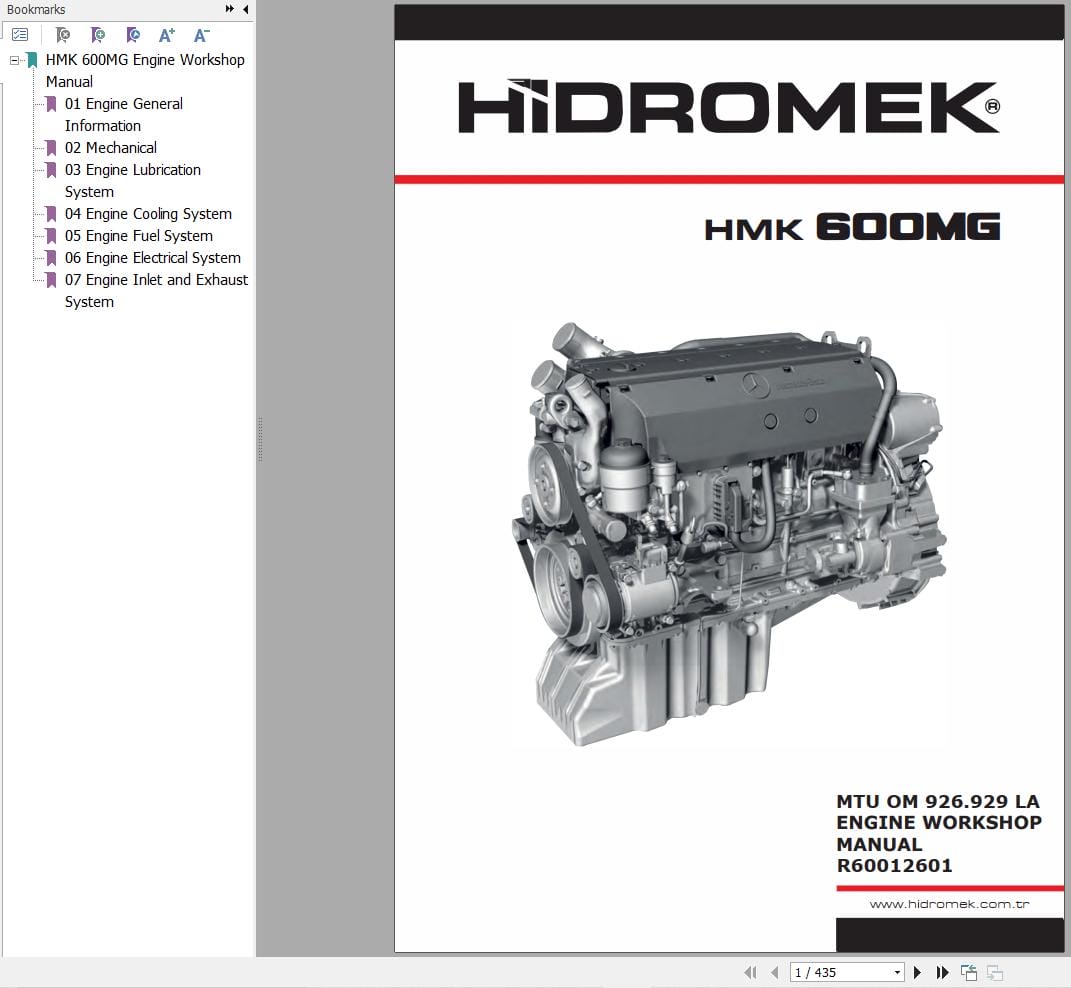Open bookmark 06 Engine Electrical System
The width and height of the screenshot is (1071, 988).
coord(153,258)
